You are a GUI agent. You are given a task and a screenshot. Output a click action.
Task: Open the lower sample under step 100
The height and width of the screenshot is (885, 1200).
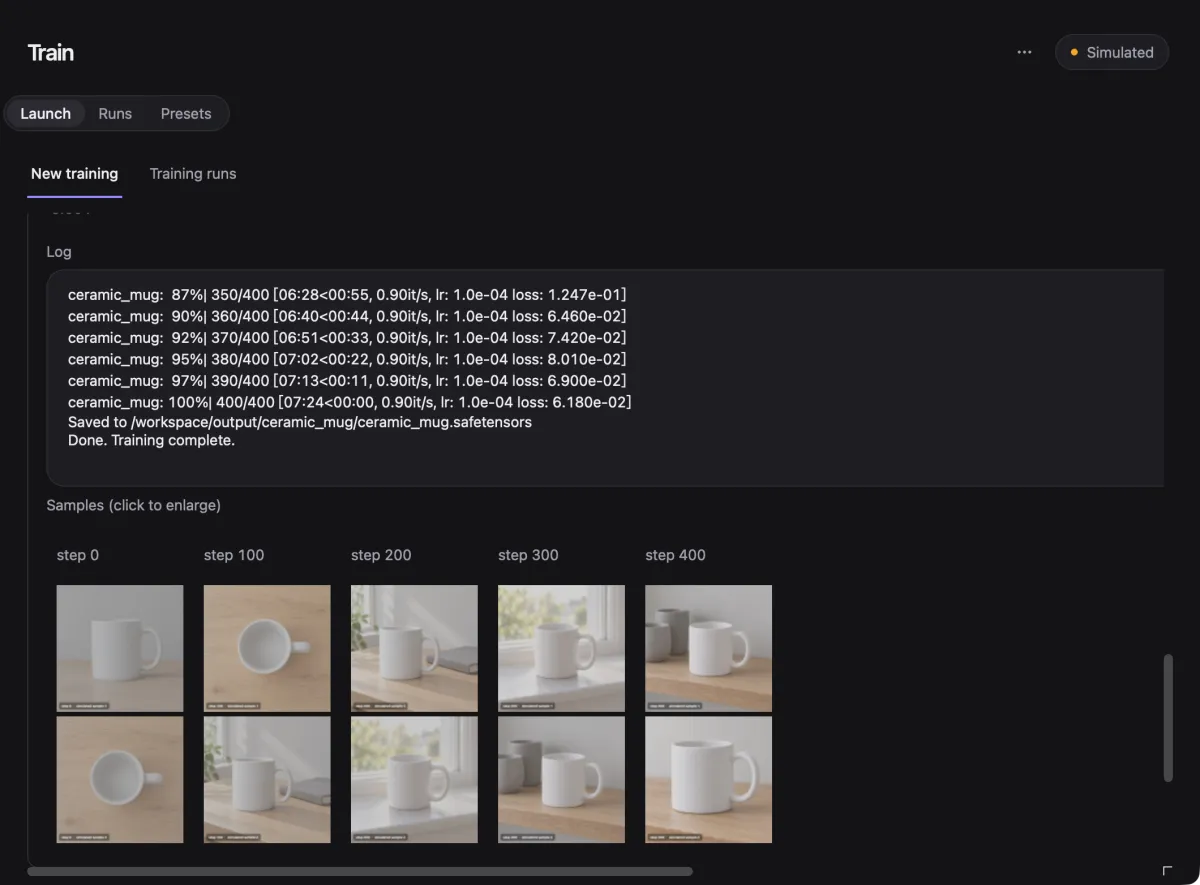[x=267, y=779]
